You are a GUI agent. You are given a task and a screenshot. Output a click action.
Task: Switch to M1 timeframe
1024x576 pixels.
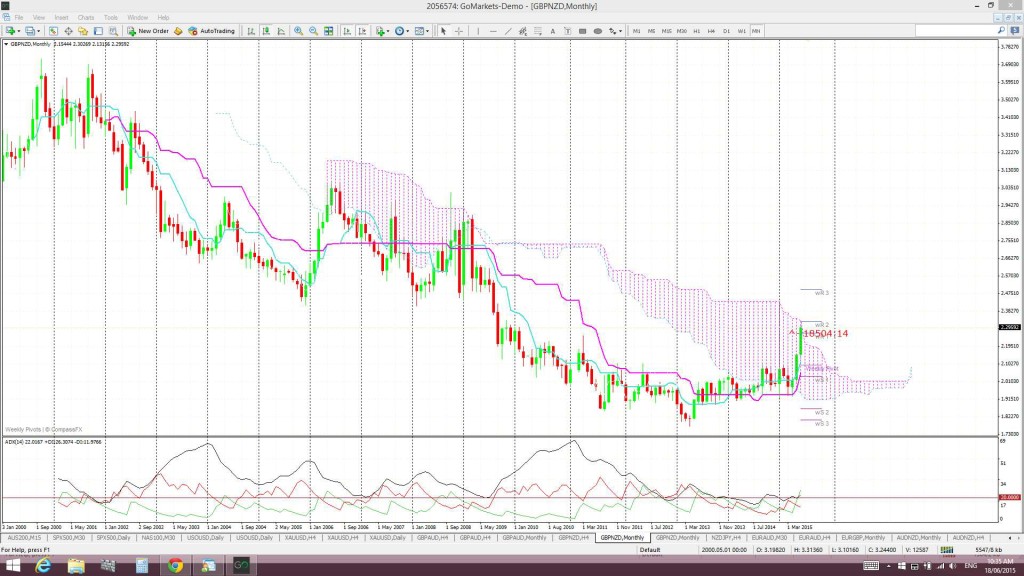click(637, 31)
